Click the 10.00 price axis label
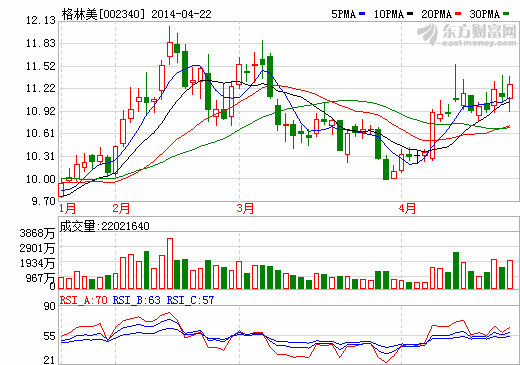520x365 pixels. coord(41,179)
